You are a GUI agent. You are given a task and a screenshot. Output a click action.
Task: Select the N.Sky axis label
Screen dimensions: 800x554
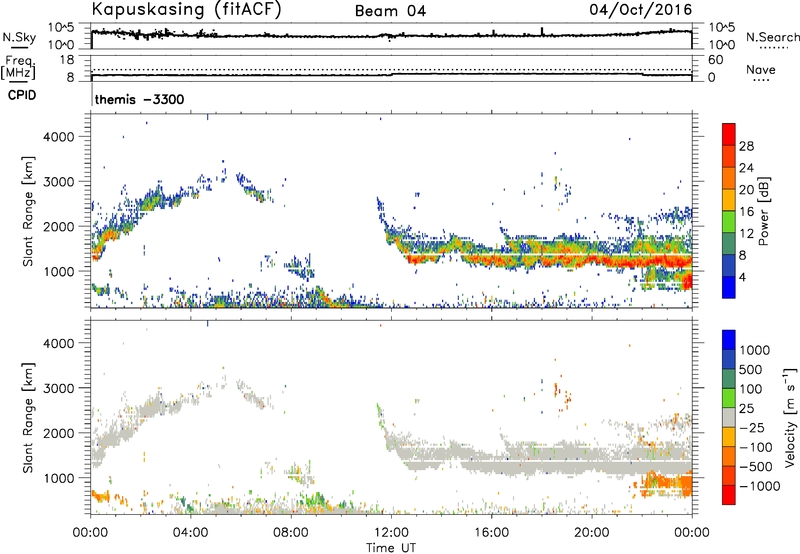19,37
